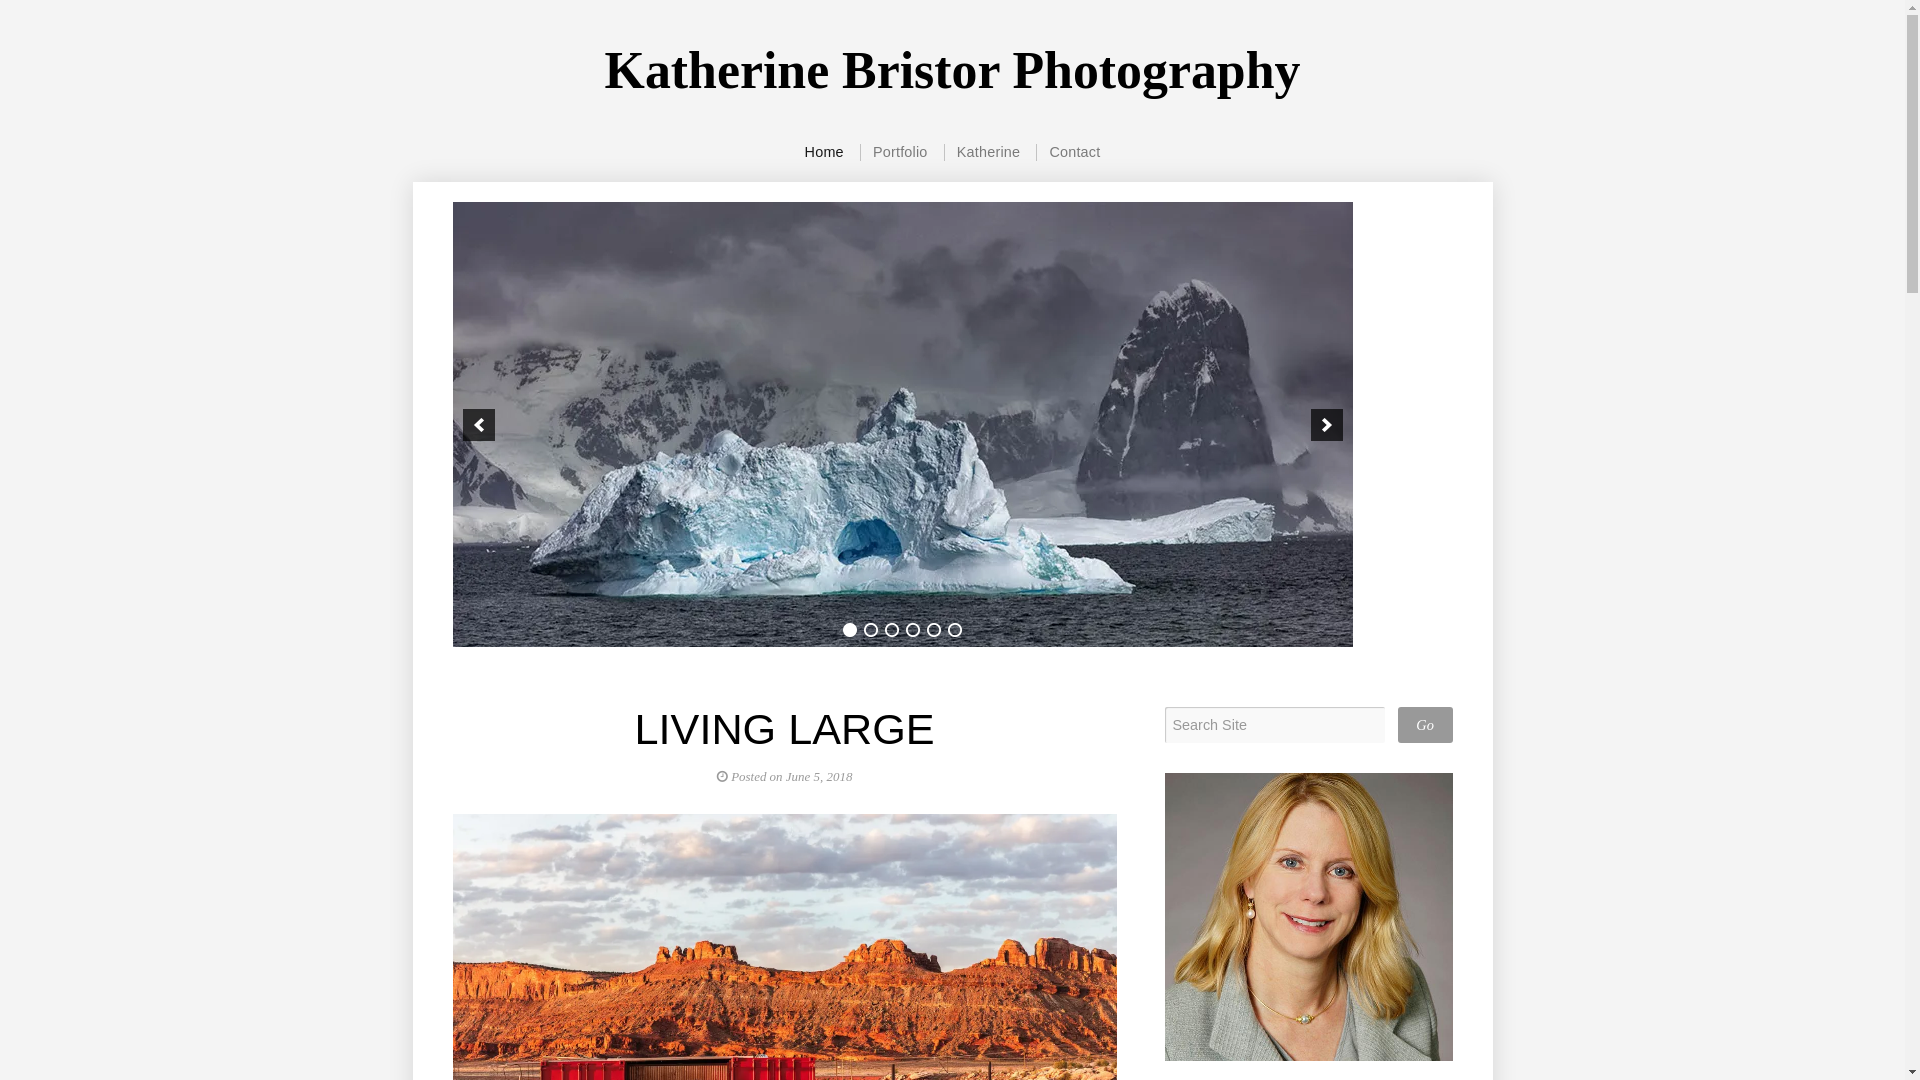Image resolution: width=1920 pixels, height=1080 pixels.
Task: Select slideshow dot number 1
Action: (849, 630)
